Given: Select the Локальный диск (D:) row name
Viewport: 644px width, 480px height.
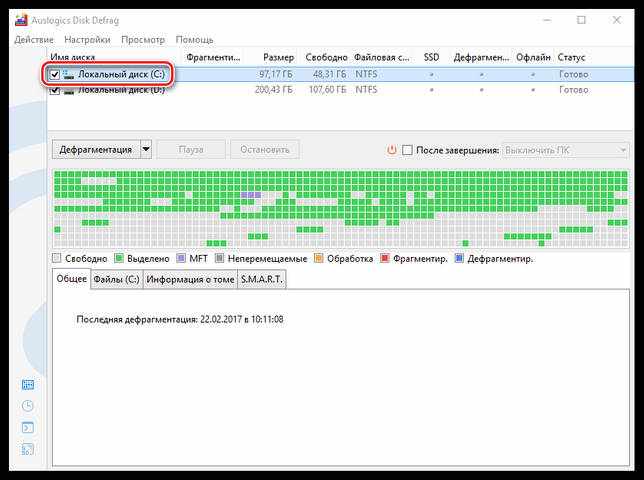Looking at the screenshot, I should [121, 90].
